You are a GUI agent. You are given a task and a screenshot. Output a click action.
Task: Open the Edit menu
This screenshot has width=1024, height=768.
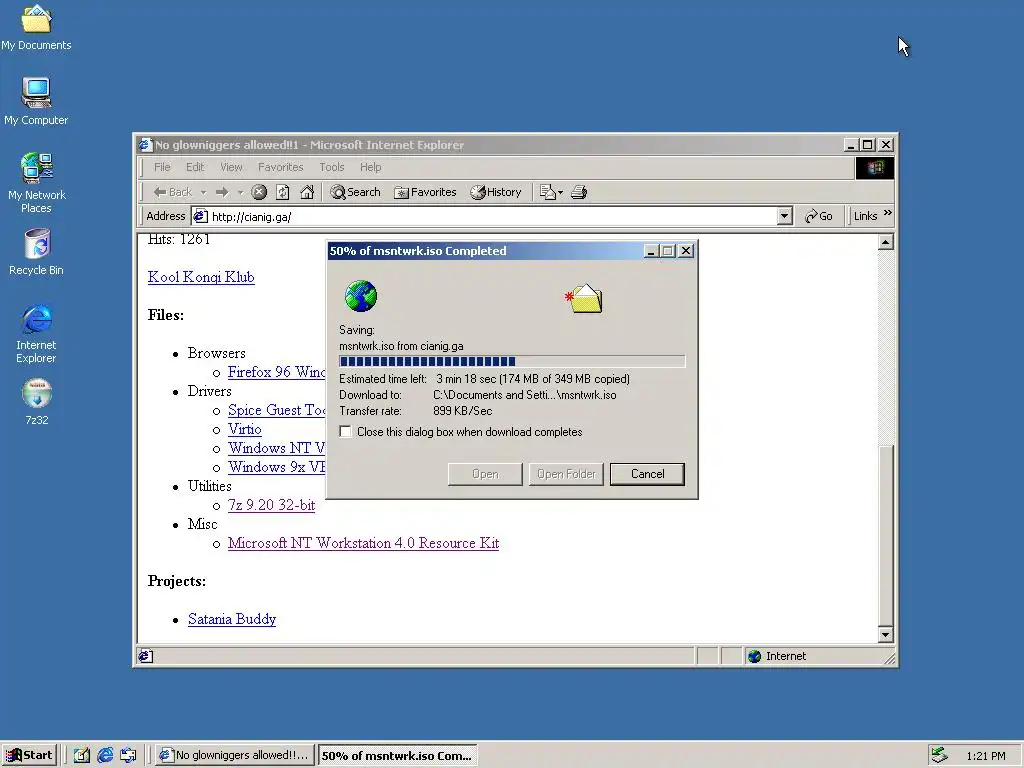195,167
